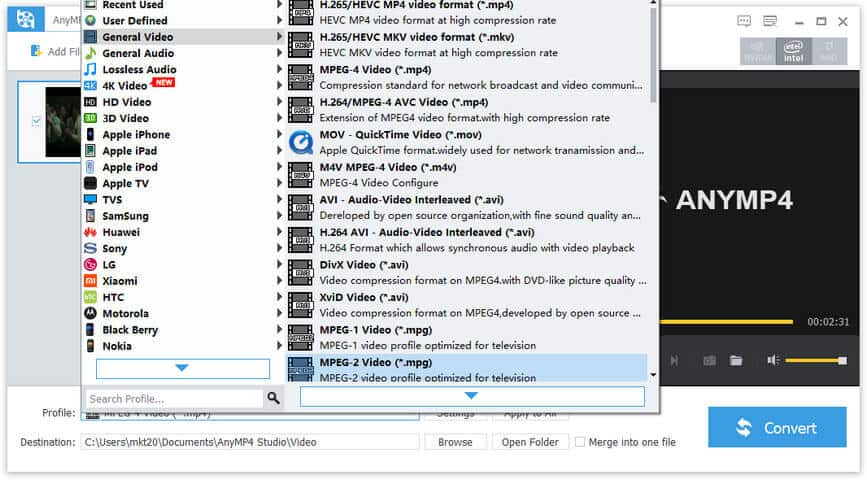Choose AVI Audio-Video Interleaved format
This screenshot has height=480, width=867.
[467, 207]
